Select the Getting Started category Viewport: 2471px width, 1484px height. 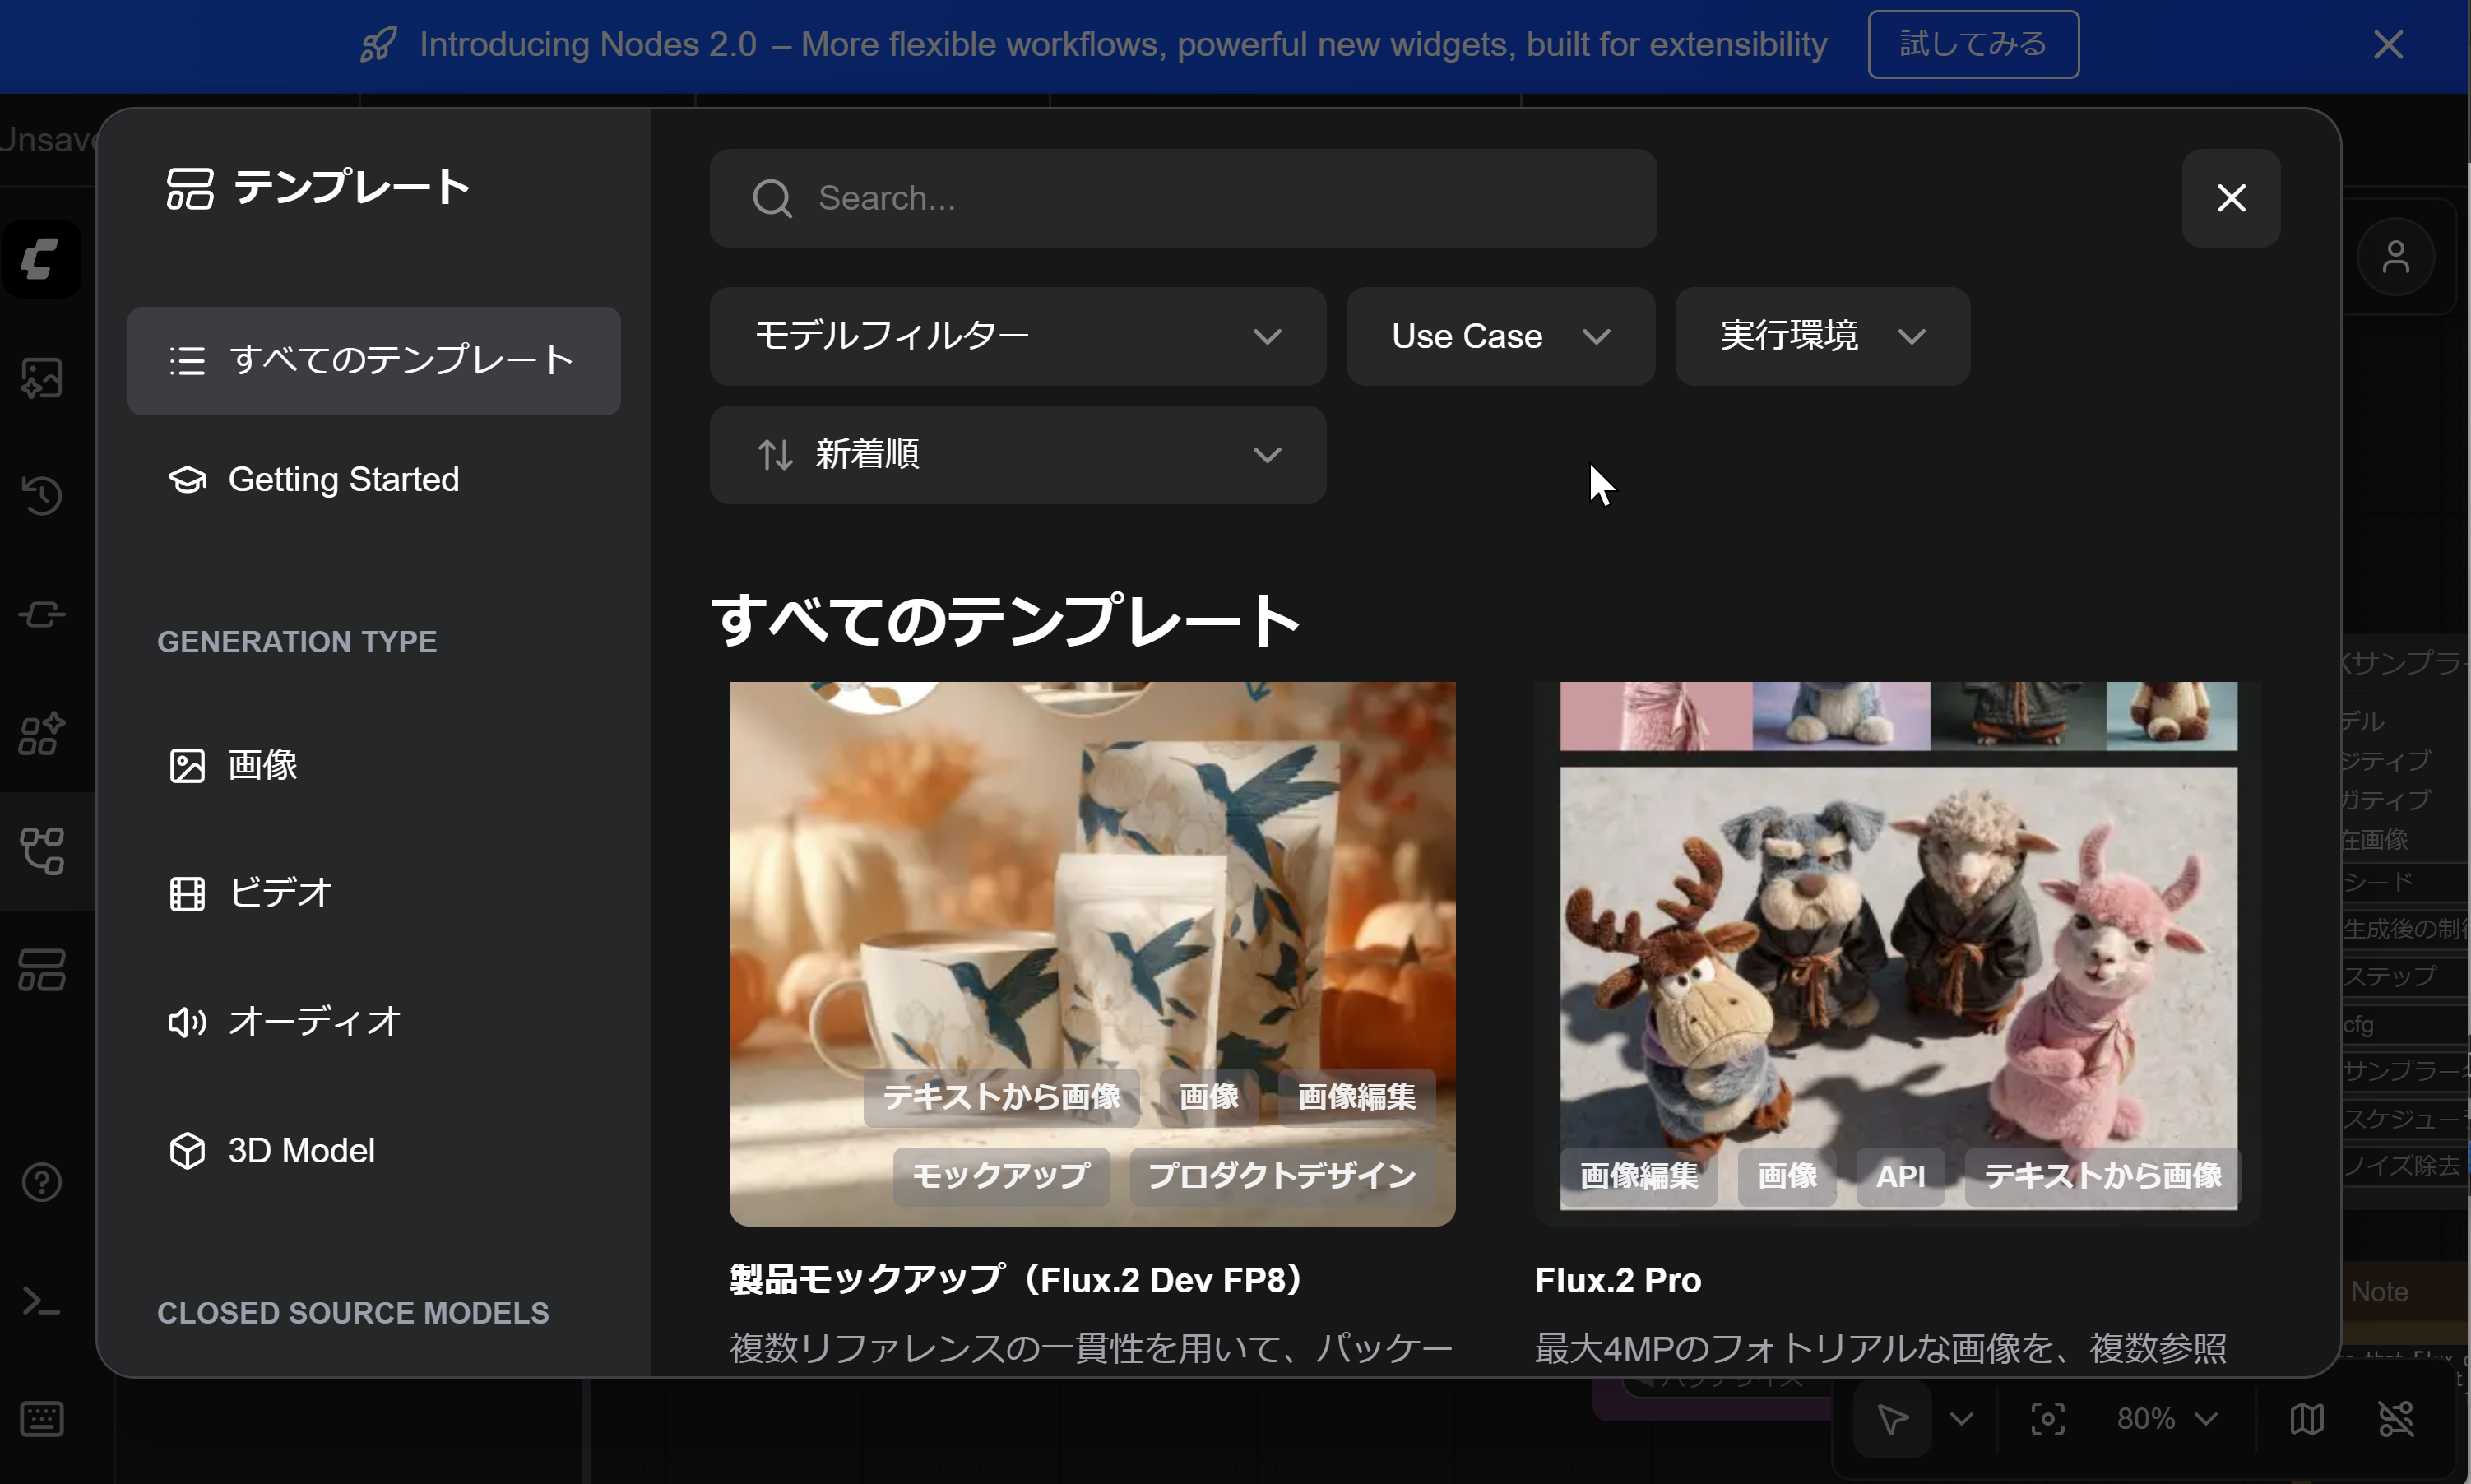pos(343,480)
